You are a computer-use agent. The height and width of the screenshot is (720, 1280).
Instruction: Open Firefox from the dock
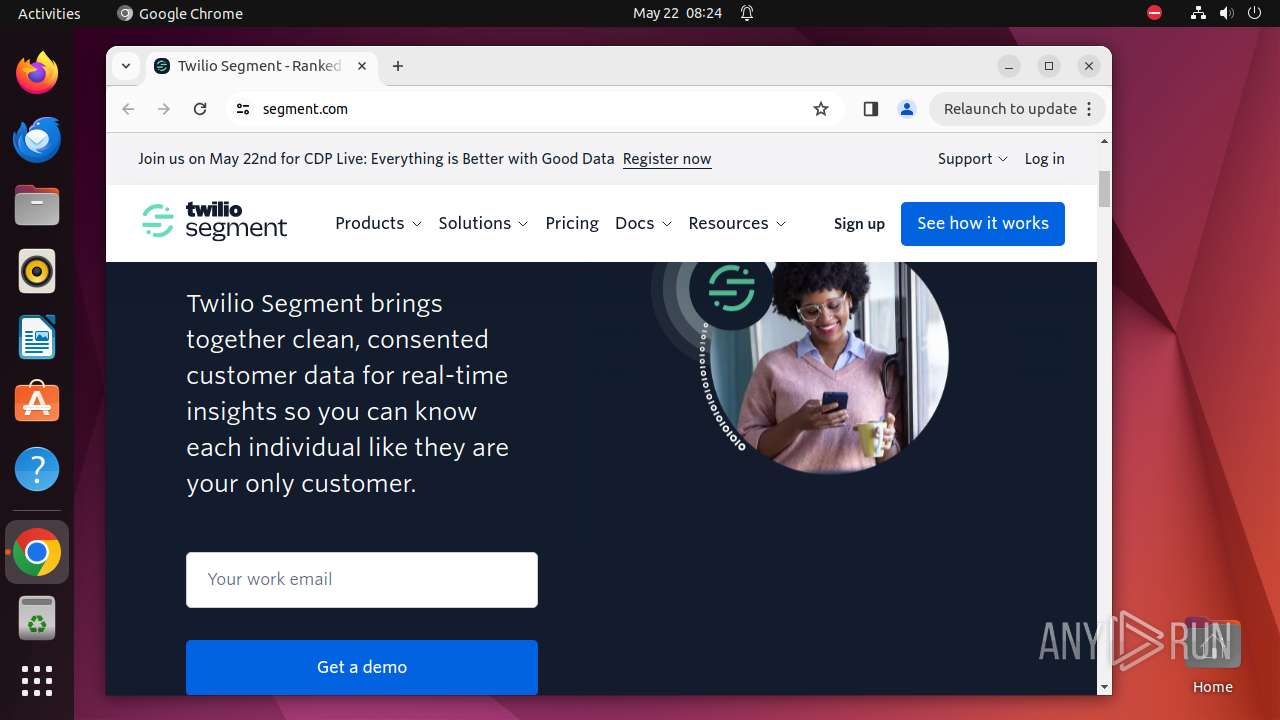[x=37, y=73]
